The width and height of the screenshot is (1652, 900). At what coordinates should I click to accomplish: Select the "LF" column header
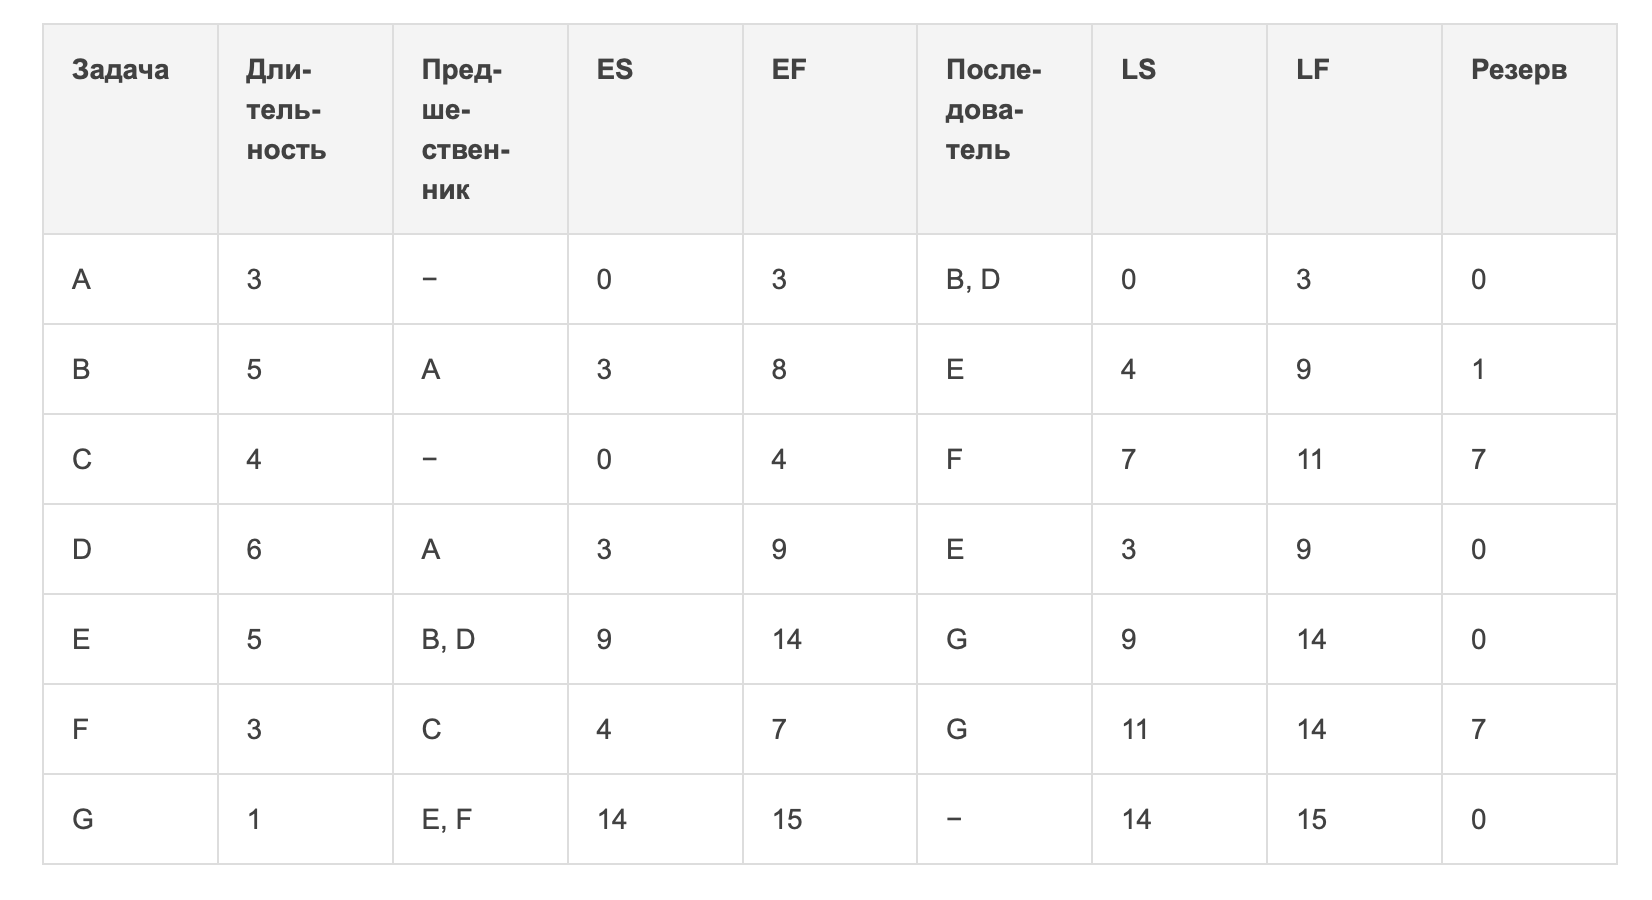pyautogui.click(x=1312, y=70)
